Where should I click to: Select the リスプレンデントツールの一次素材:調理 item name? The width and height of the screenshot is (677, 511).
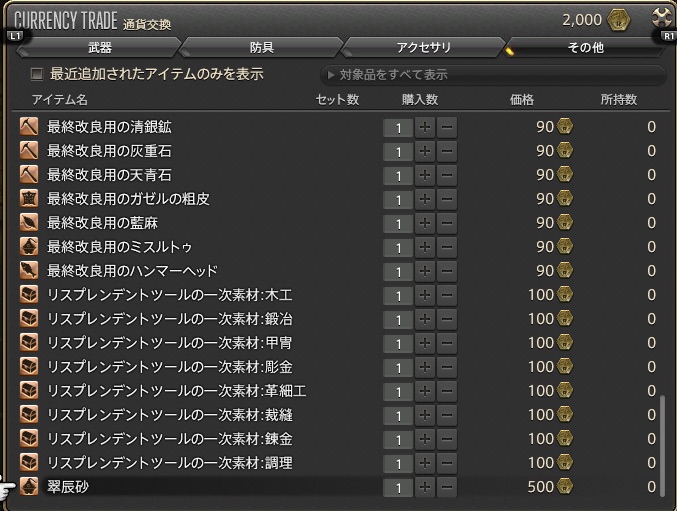click(170, 463)
